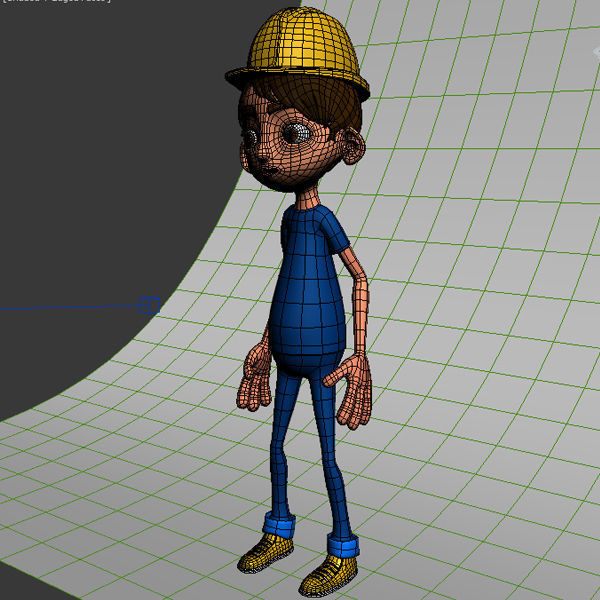Pick the light-blue cuff above front sneaker

(x=343, y=546)
